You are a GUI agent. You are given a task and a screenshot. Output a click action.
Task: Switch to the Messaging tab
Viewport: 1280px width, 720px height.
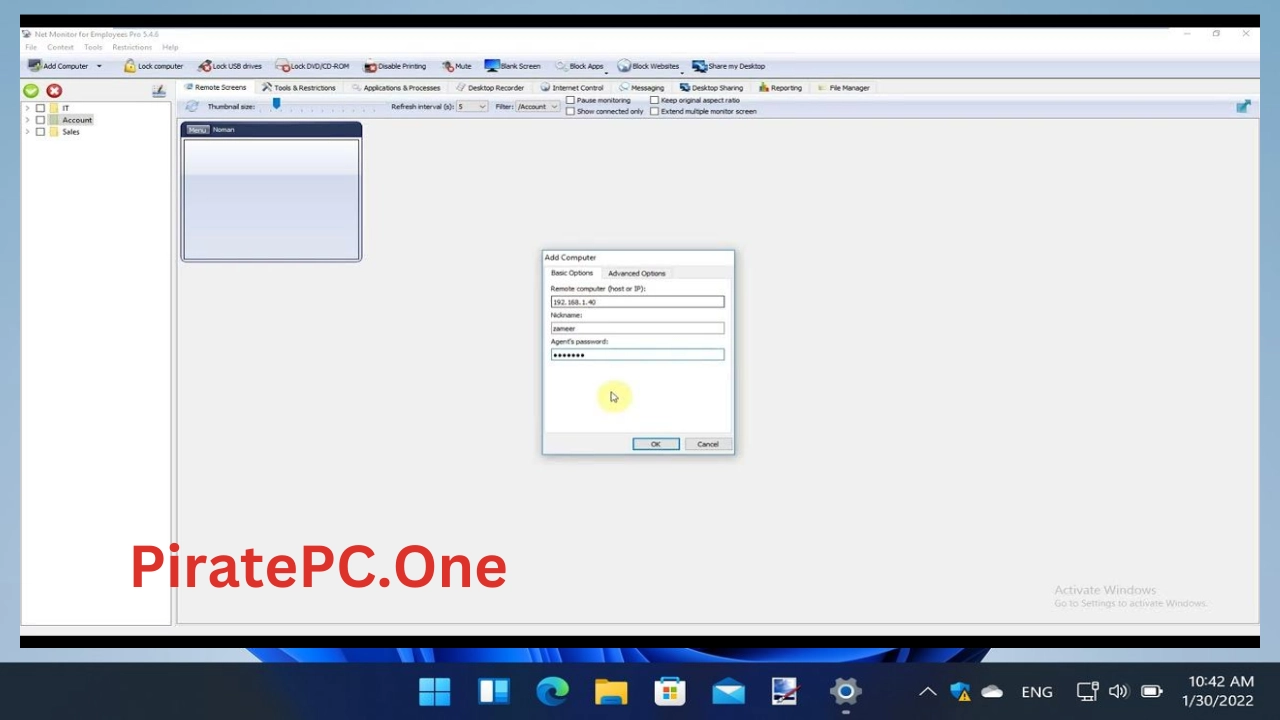(641, 87)
